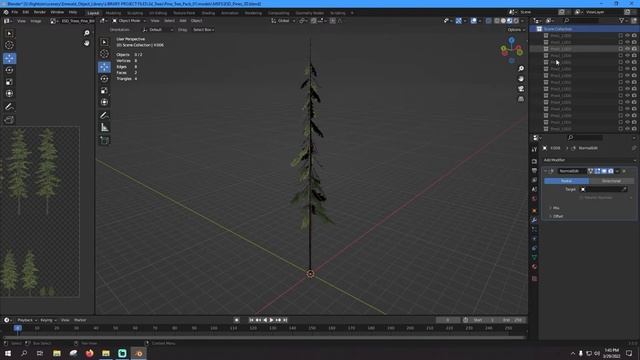
Task: Open the outliner filter funnel dropdown
Action: click(x=623, y=21)
